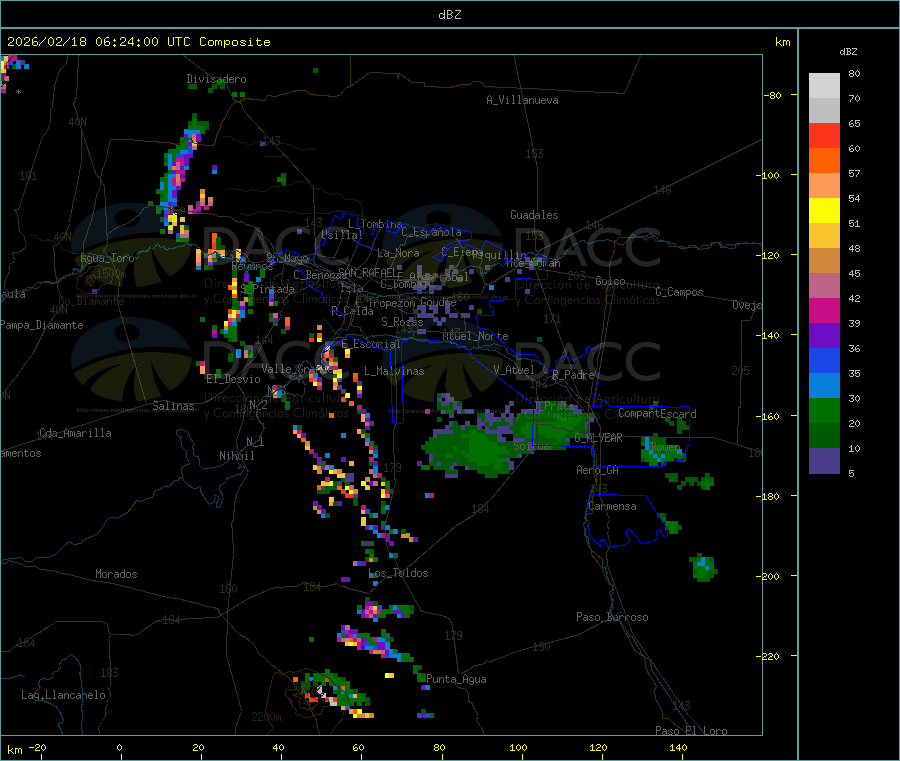
Task: Click the Divisadero map label
Action: click(216, 79)
